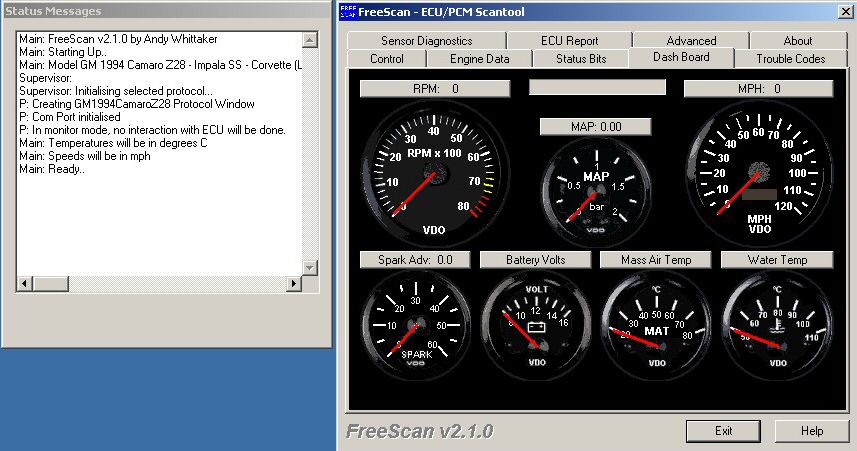Select the 'Main: Ready..' message line
The width and height of the screenshot is (857, 451).
tap(52, 169)
